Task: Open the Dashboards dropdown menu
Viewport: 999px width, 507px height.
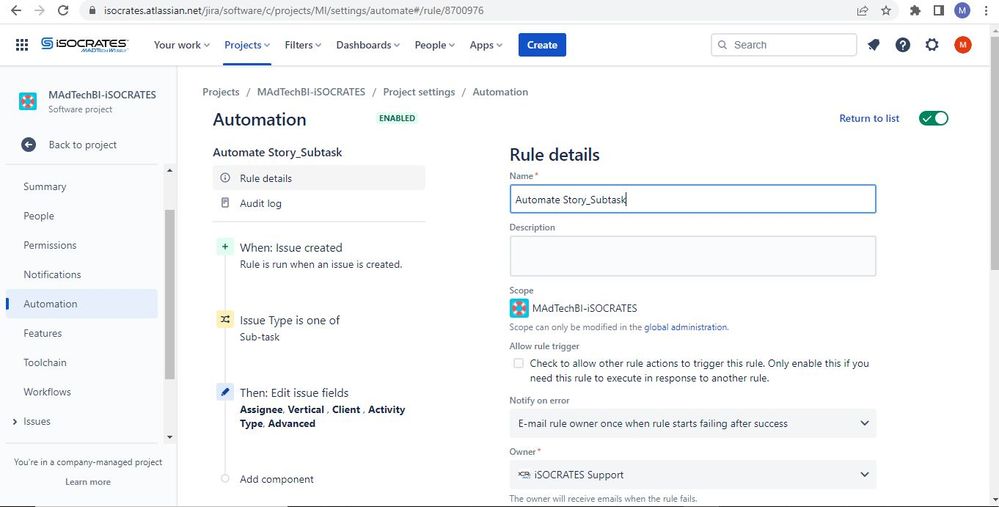Action: [x=368, y=45]
